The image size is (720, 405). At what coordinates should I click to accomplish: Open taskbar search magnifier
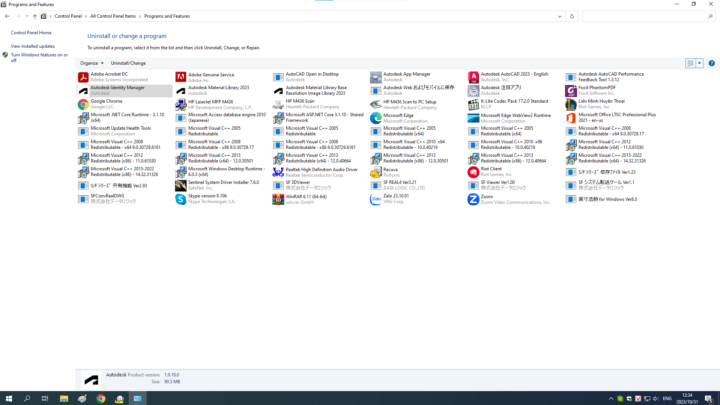tap(27, 399)
